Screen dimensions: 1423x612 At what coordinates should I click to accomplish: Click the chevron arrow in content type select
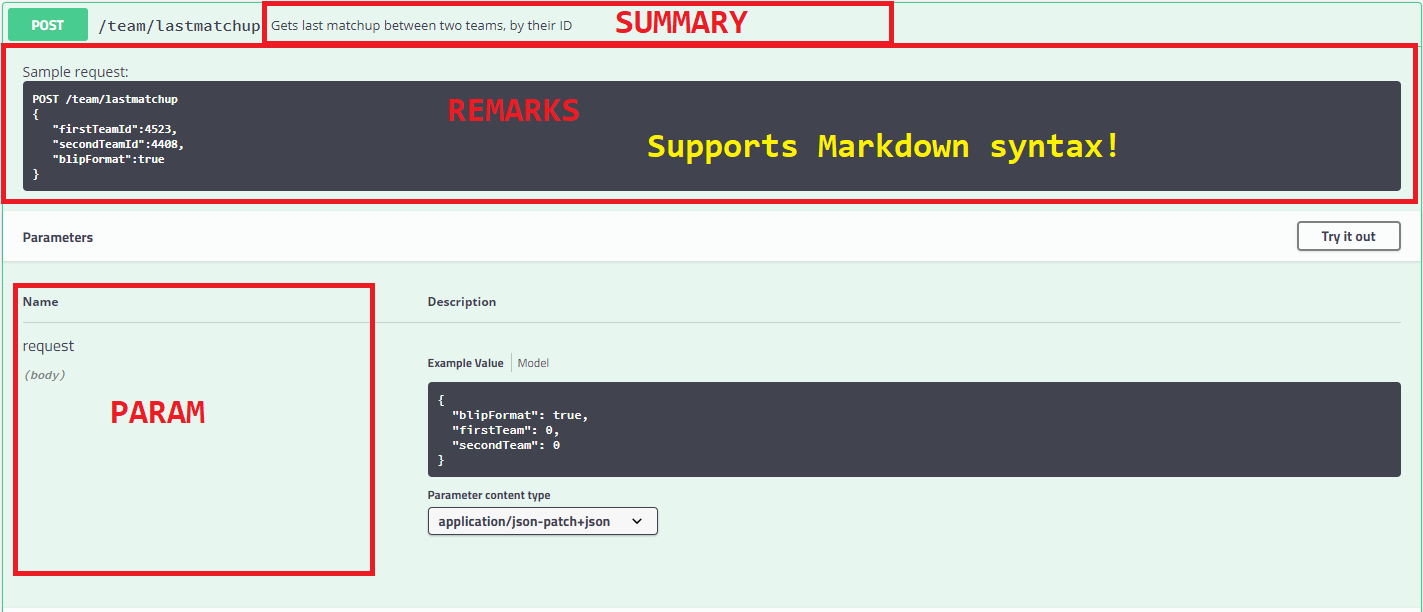point(637,521)
